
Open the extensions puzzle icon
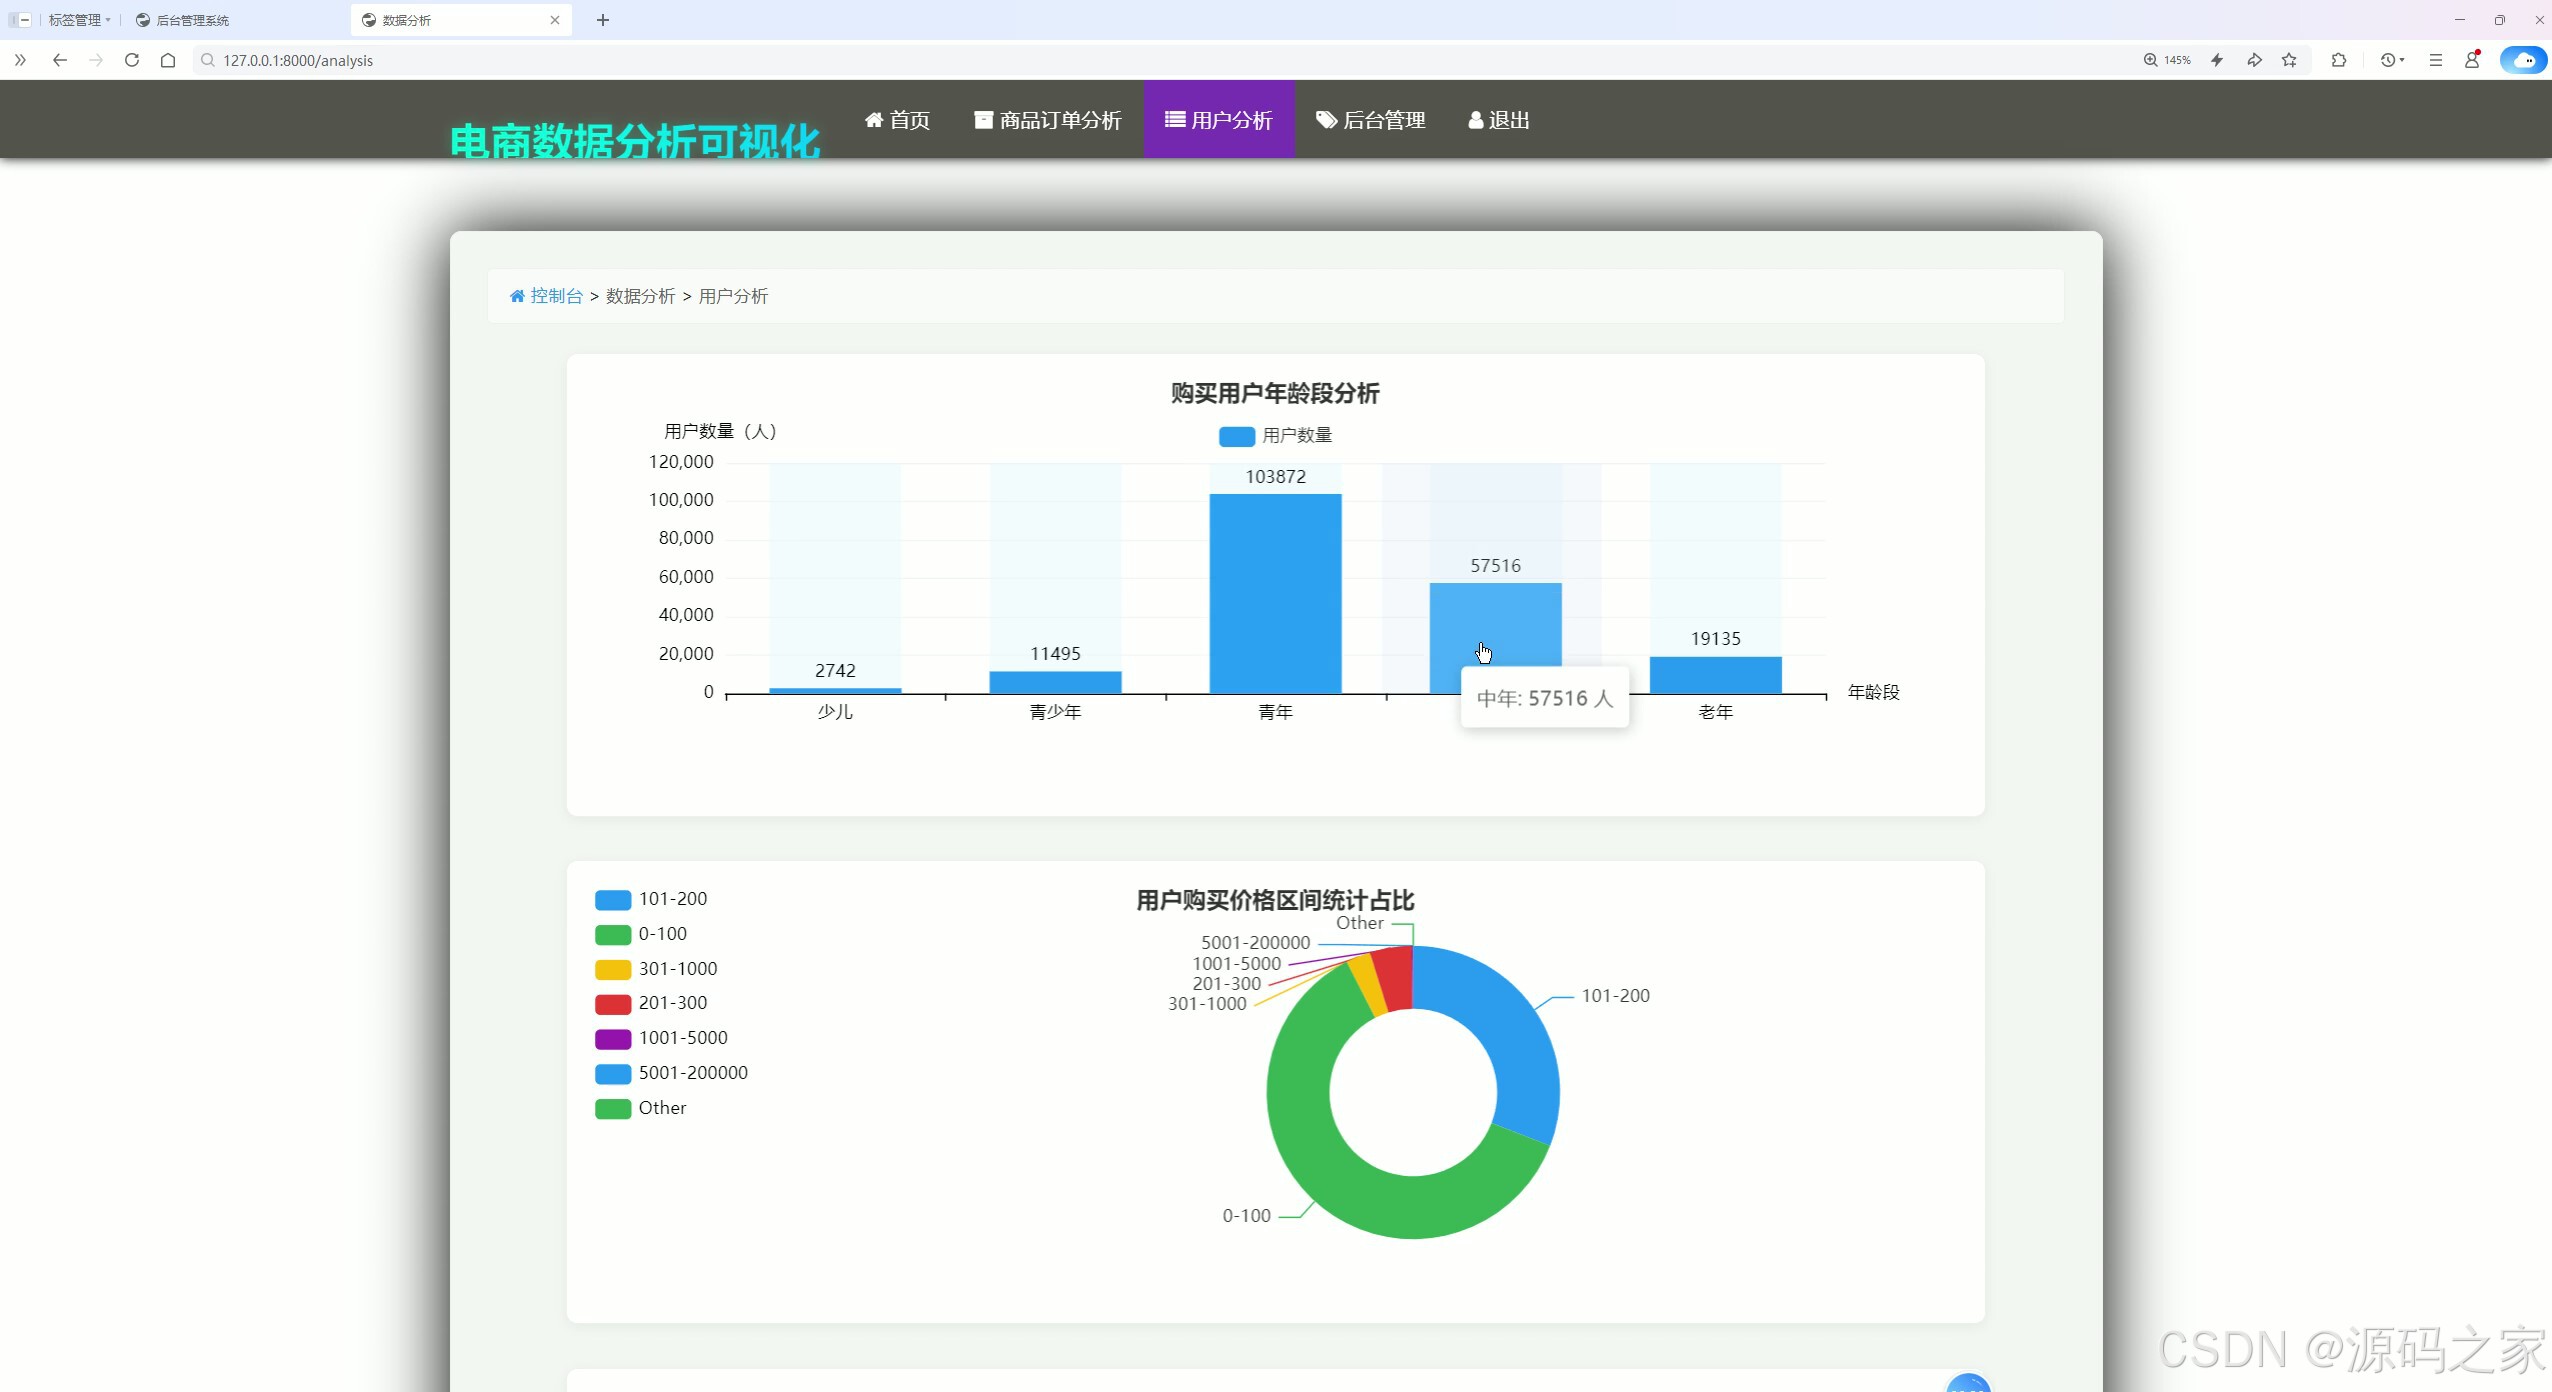(2338, 60)
